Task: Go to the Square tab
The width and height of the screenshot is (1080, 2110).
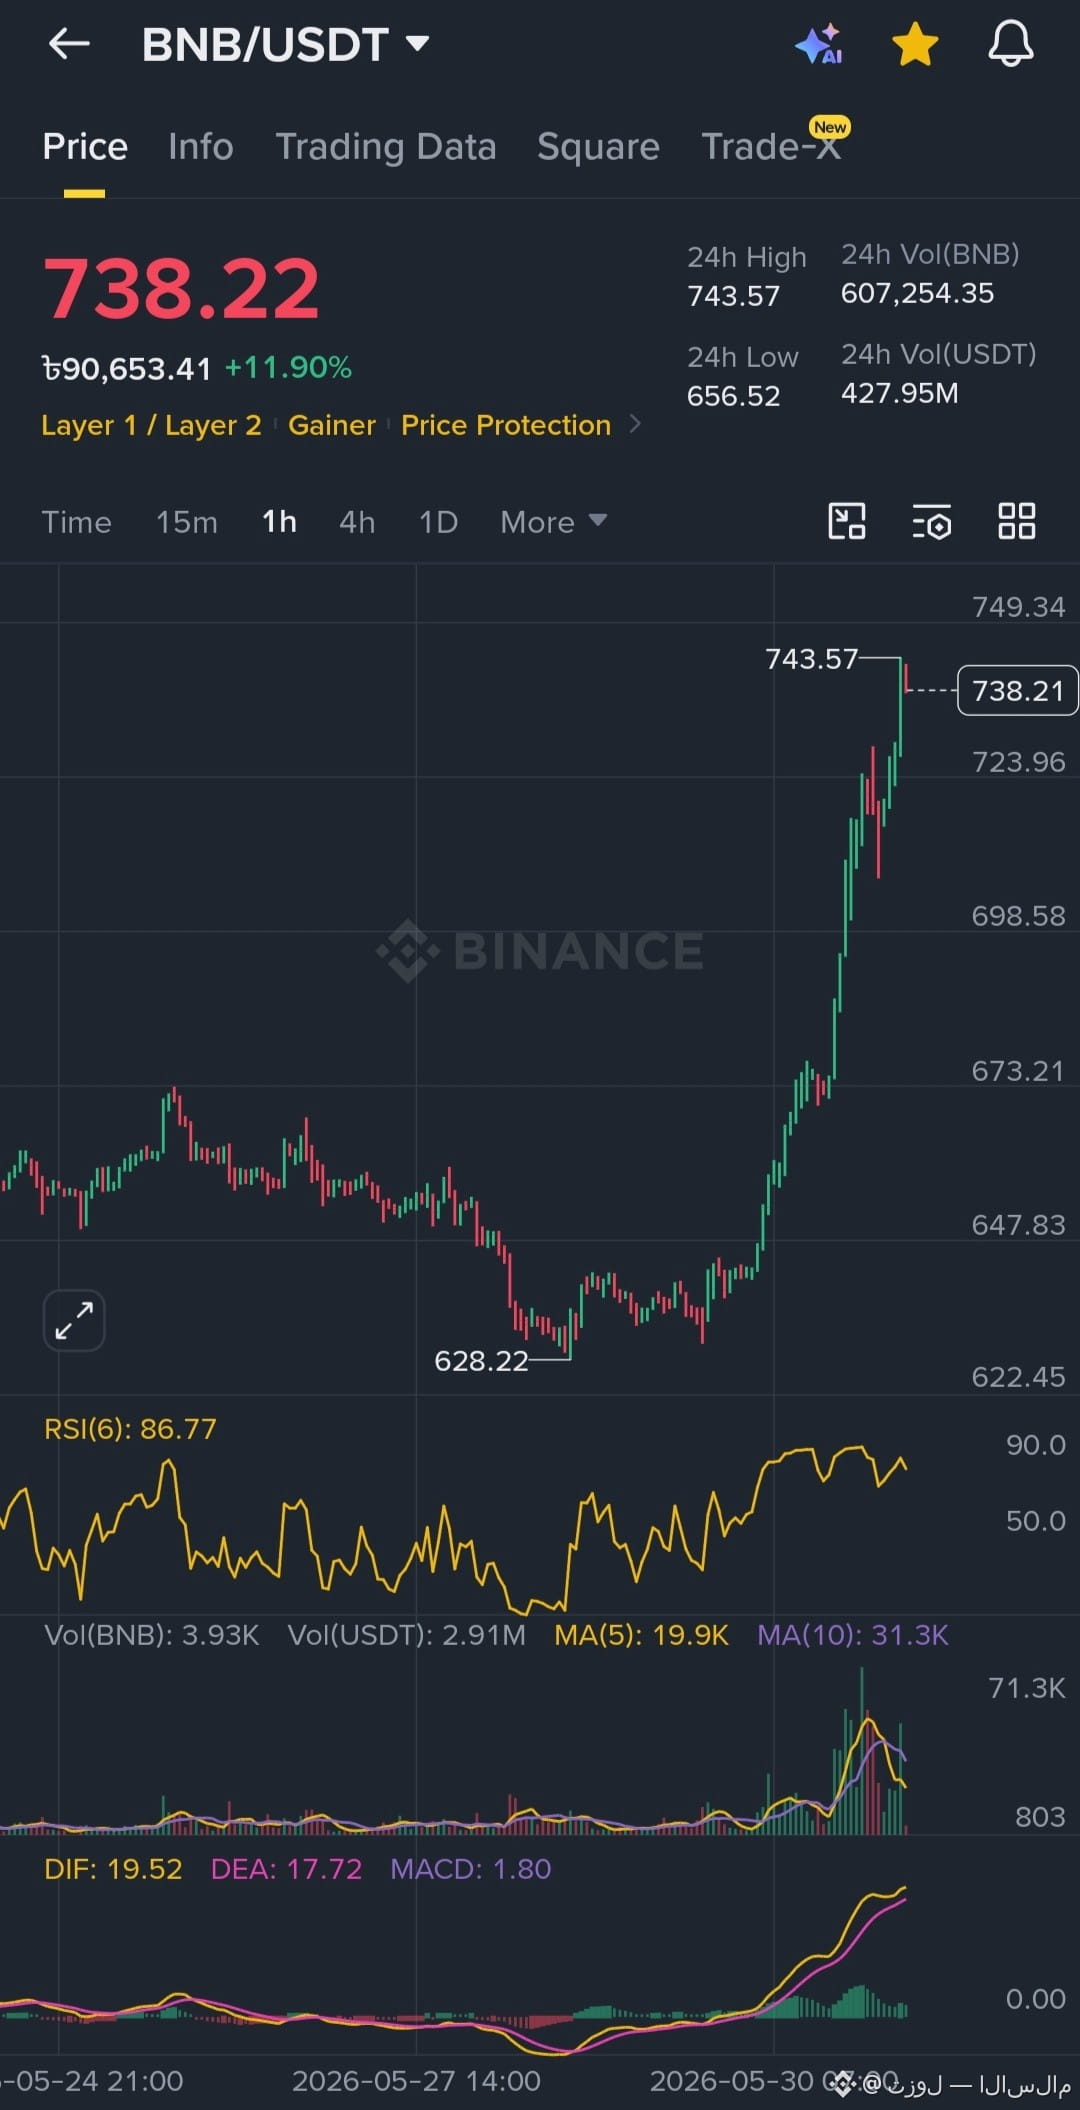Action: [598, 147]
